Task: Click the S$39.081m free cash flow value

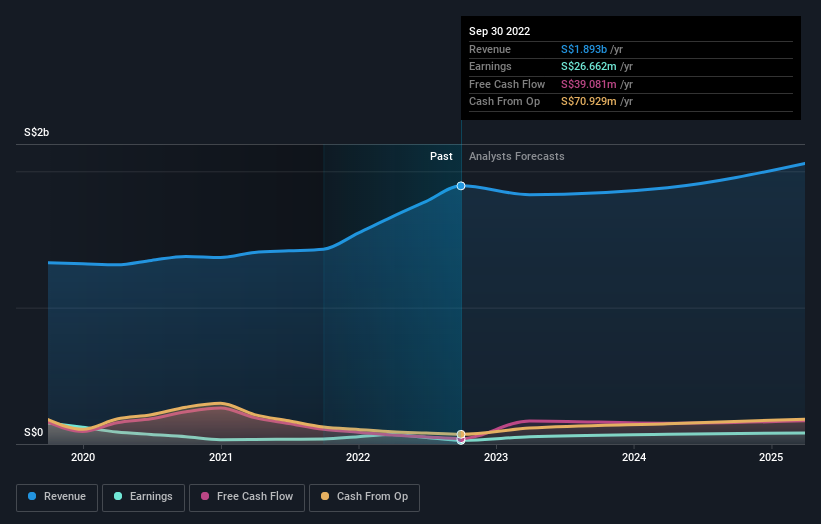Action: click(x=589, y=84)
